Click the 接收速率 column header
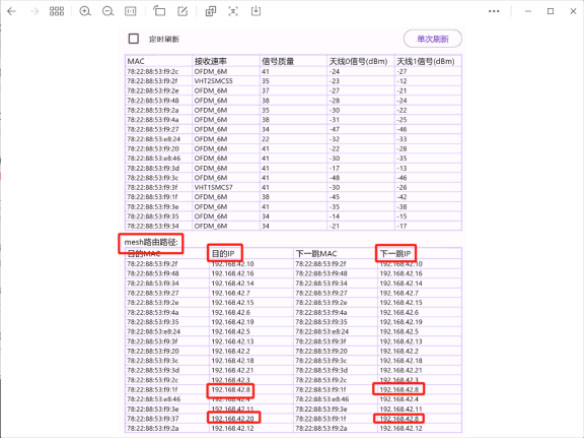Viewport: 585px width, 438px height. pos(210,61)
